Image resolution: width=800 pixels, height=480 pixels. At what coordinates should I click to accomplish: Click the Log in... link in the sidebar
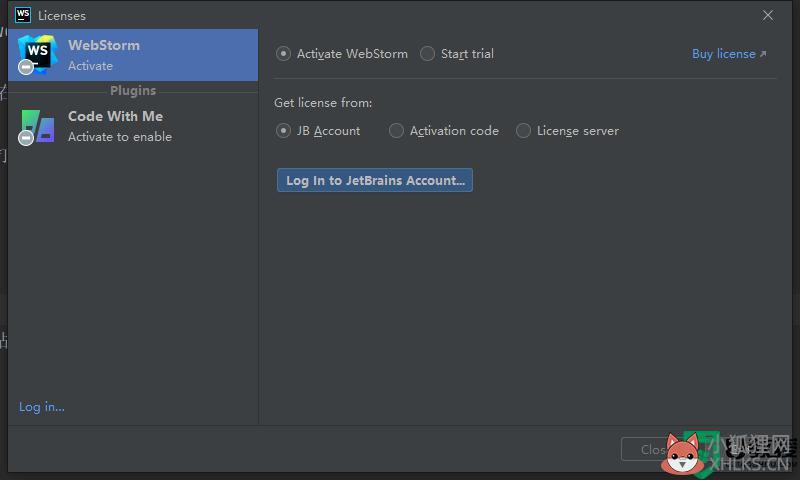tap(42, 407)
